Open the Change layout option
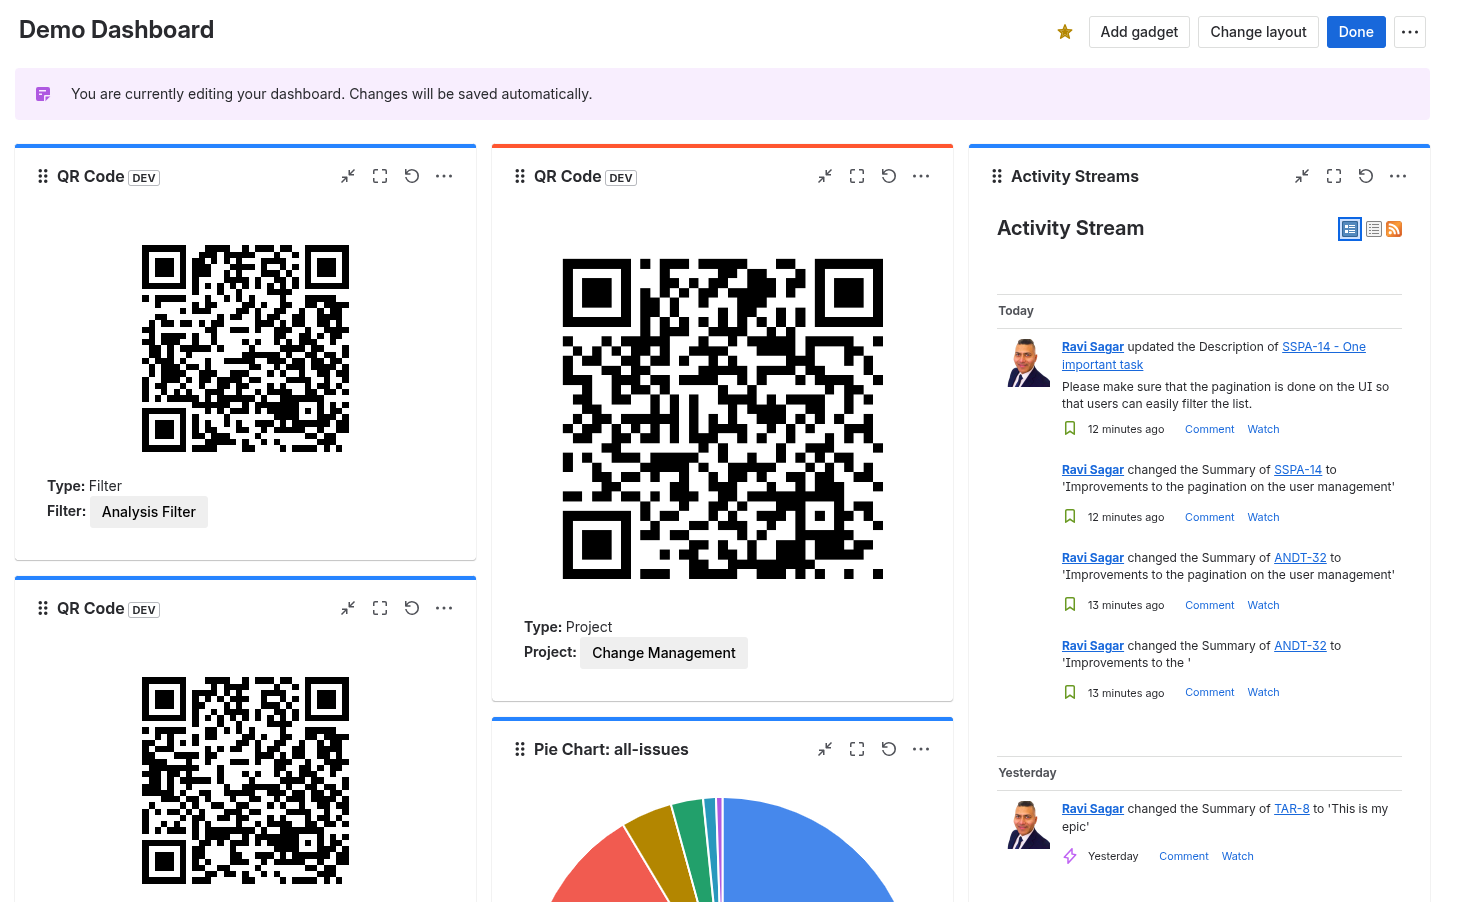Viewport: 1458px width, 902px height. 1258,32
